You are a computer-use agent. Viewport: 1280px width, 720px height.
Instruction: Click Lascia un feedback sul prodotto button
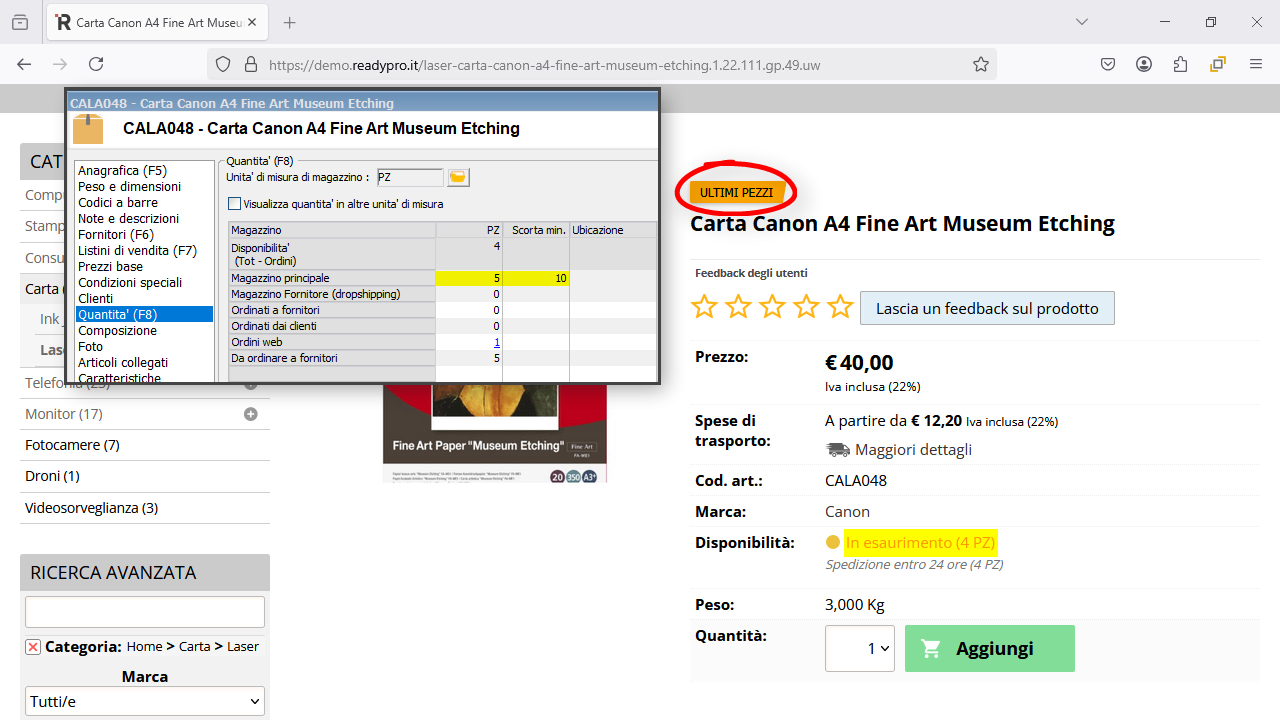pyautogui.click(x=987, y=308)
